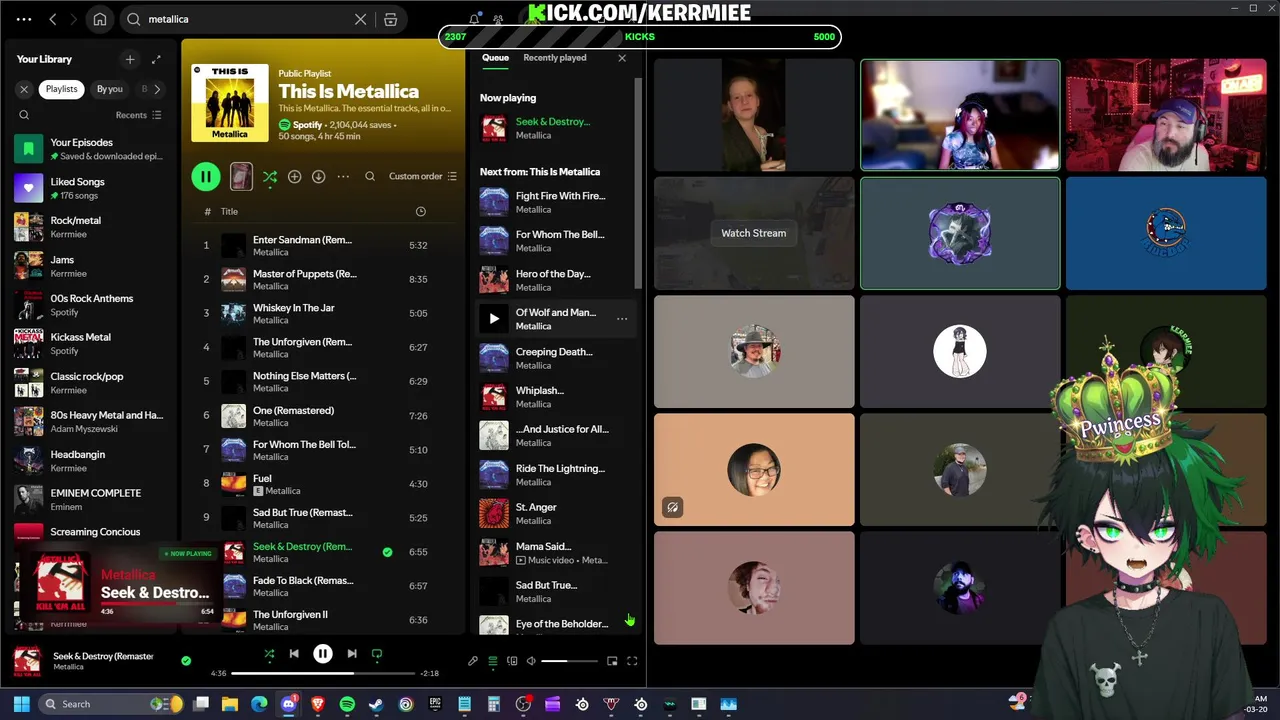Skip to previous track in player bar

tap(294, 654)
